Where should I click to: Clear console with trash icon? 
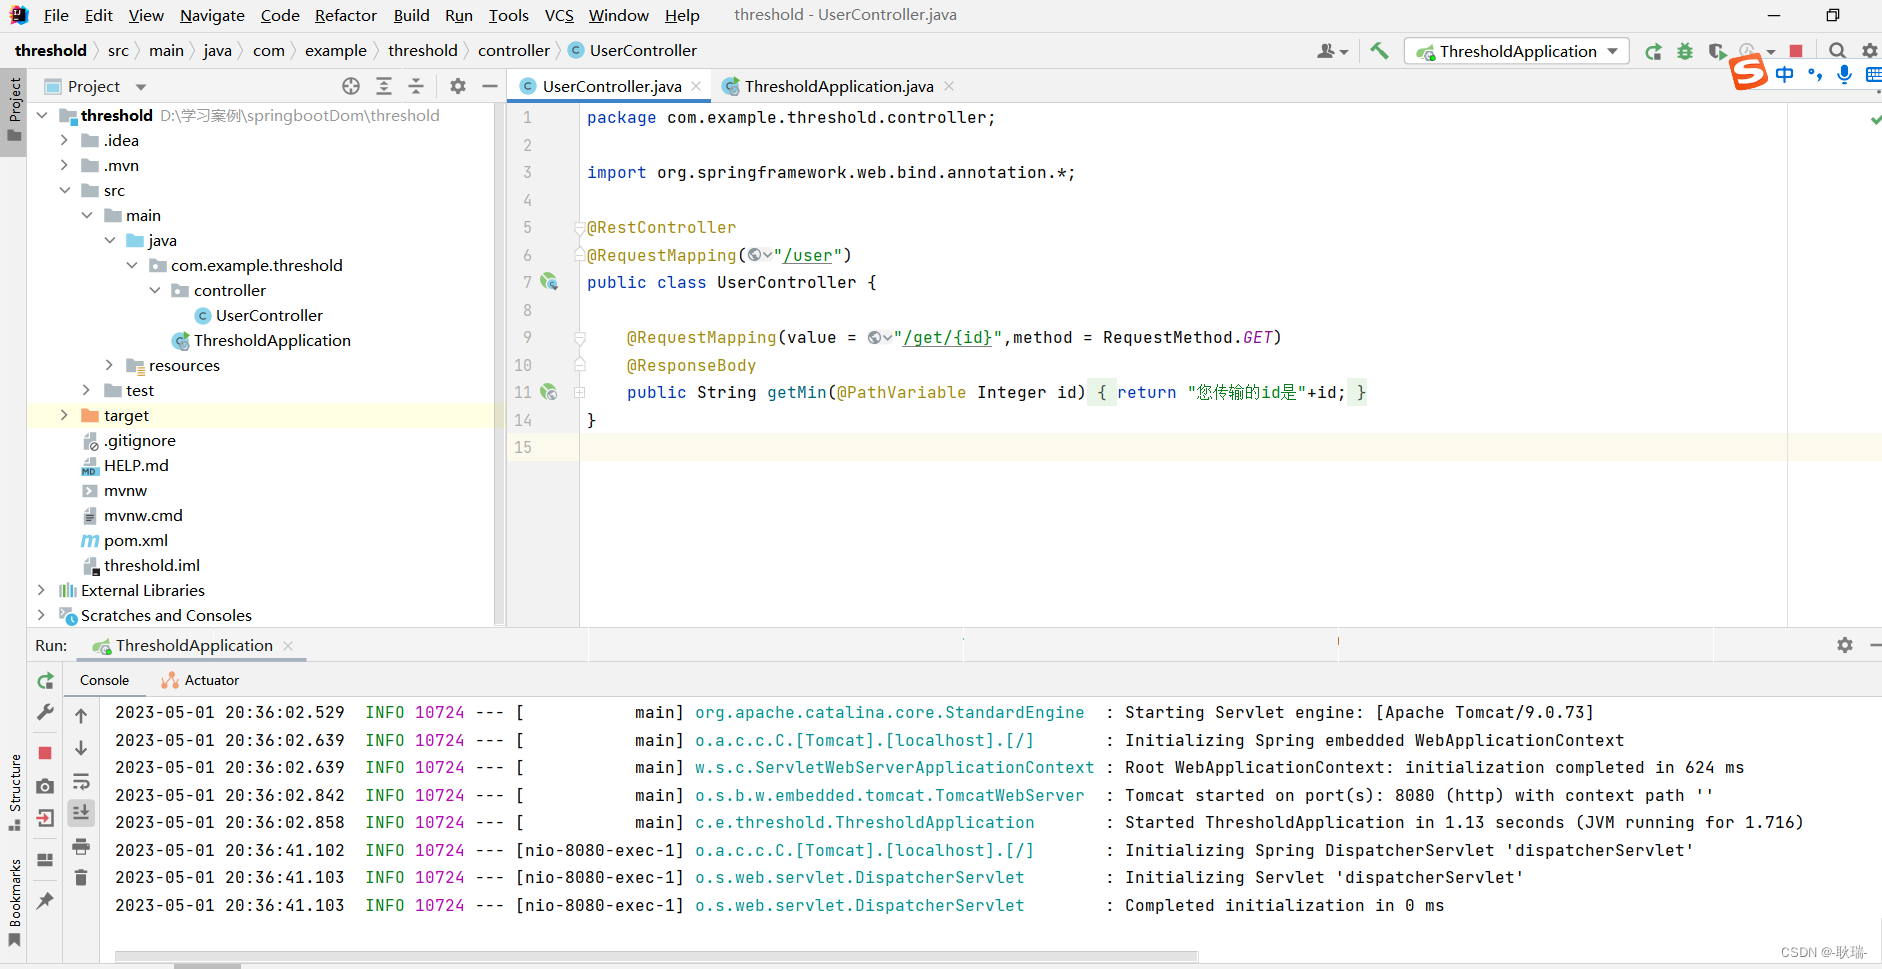[x=81, y=877]
